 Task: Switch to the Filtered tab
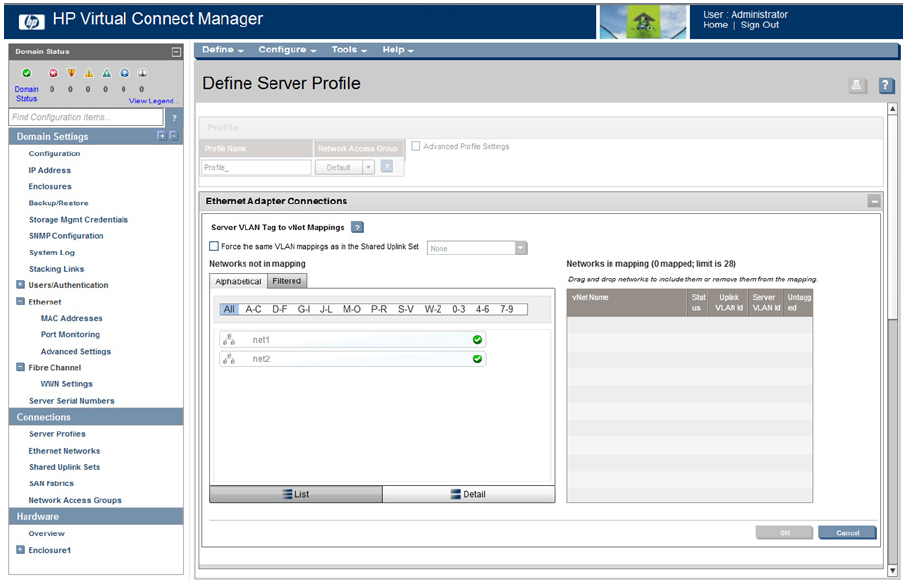[x=287, y=281]
